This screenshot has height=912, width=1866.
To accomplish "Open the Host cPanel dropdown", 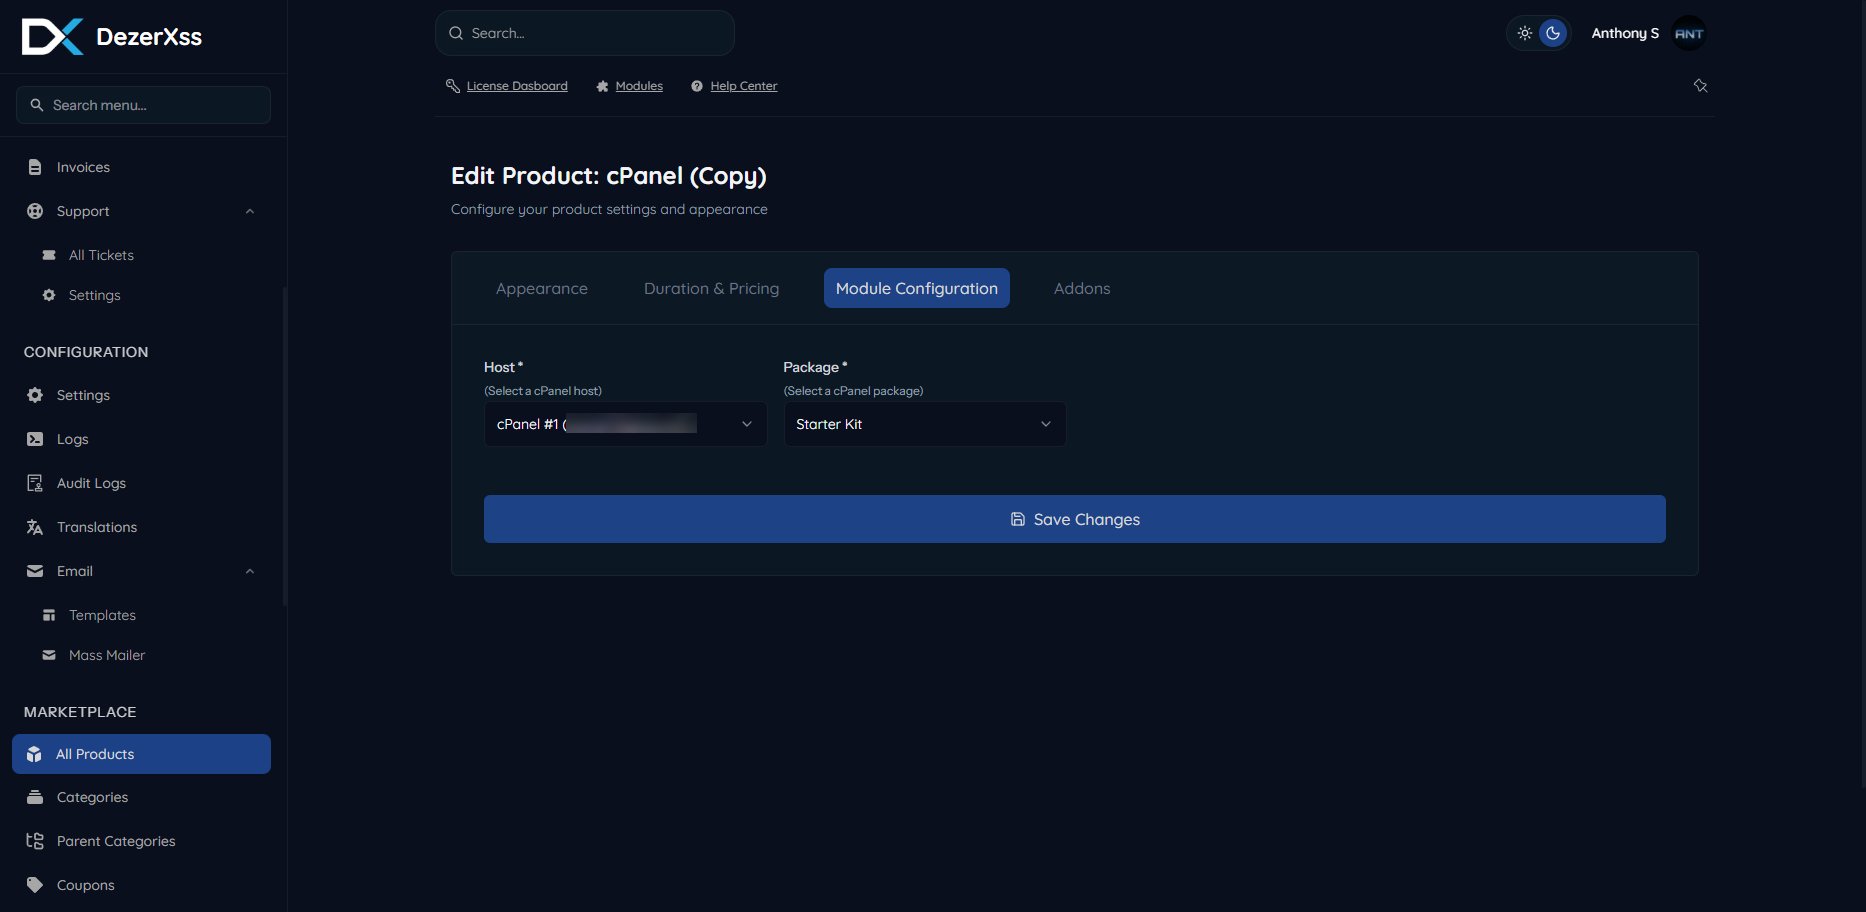I will [x=625, y=424].
